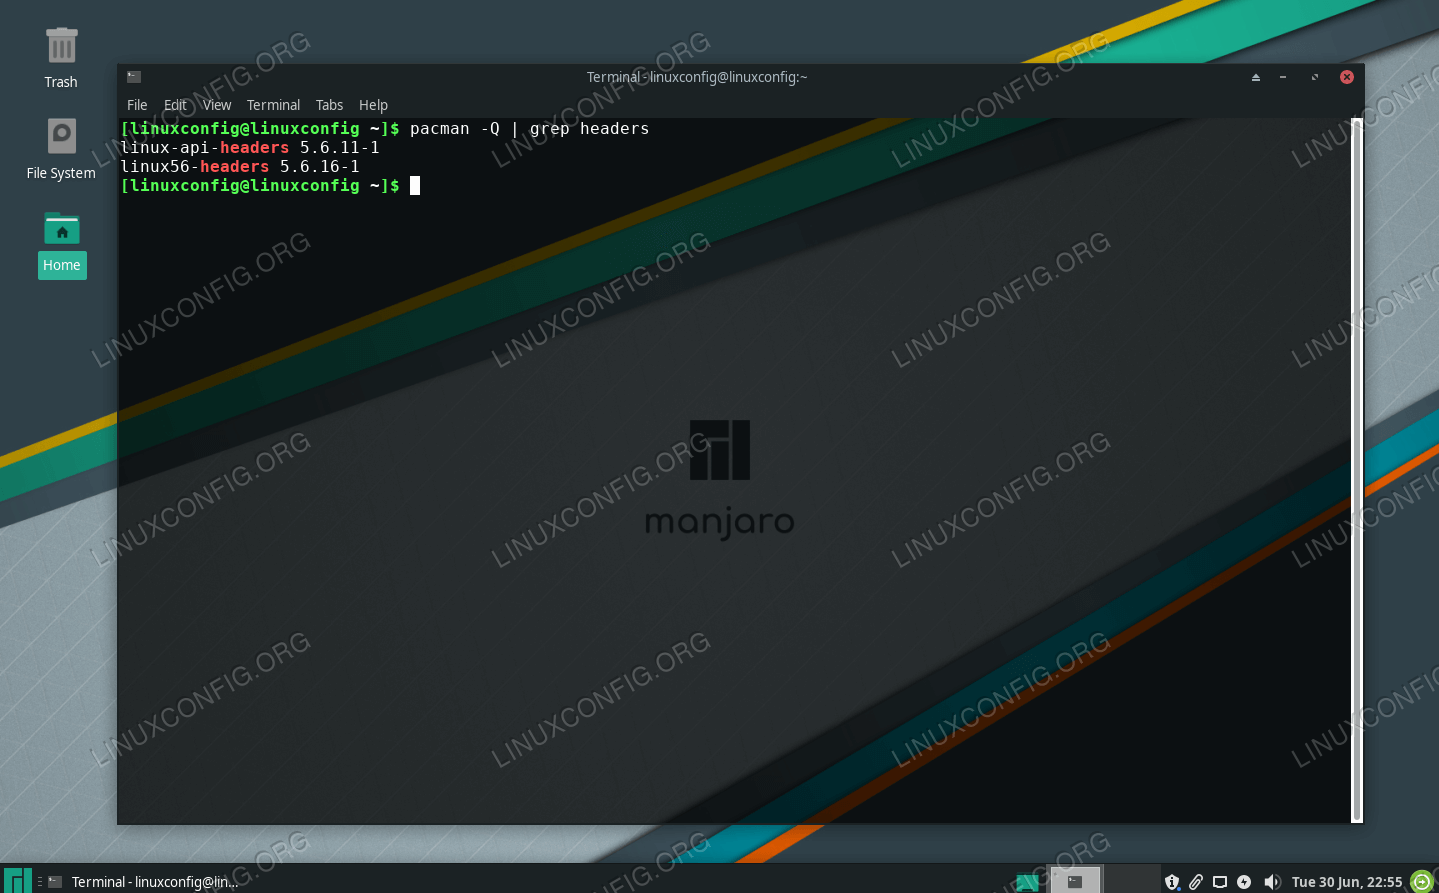Click the 'linux56-headers 5.6.16-1' output line
The width and height of the screenshot is (1439, 893).
(240, 166)
